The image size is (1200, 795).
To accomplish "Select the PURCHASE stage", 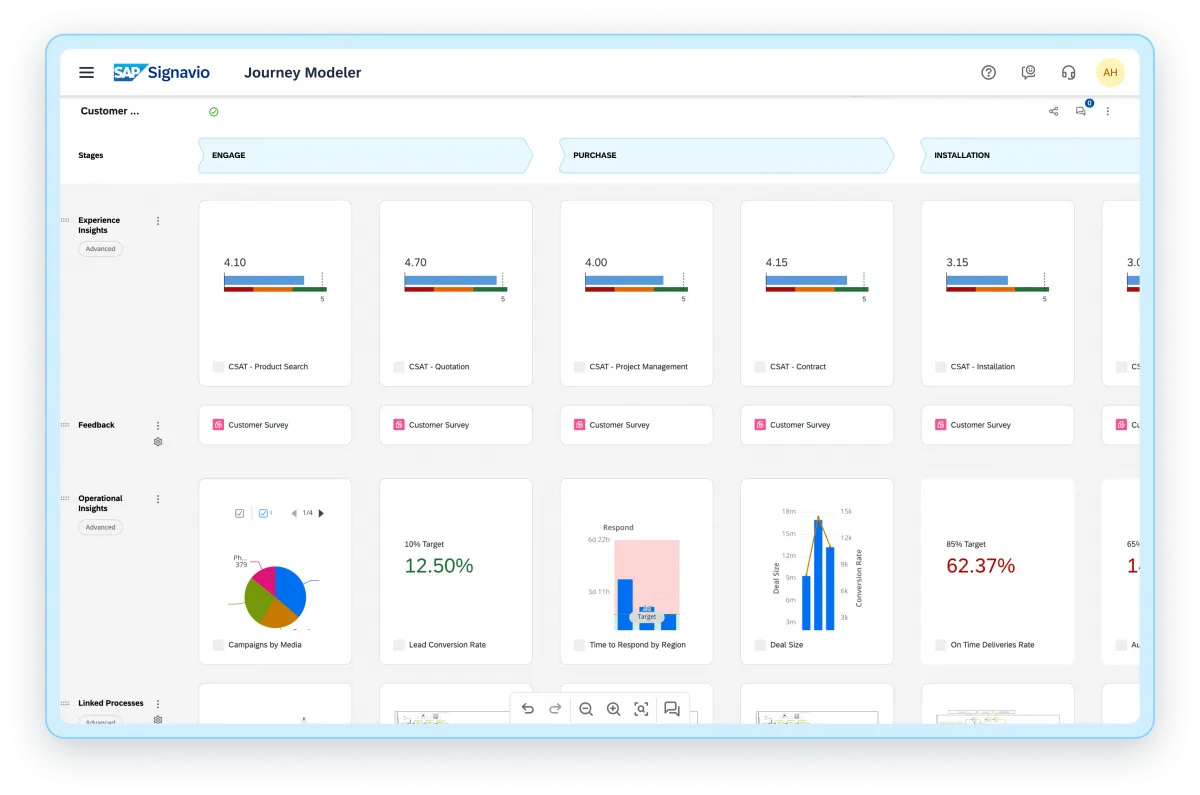I will [727, 155].
